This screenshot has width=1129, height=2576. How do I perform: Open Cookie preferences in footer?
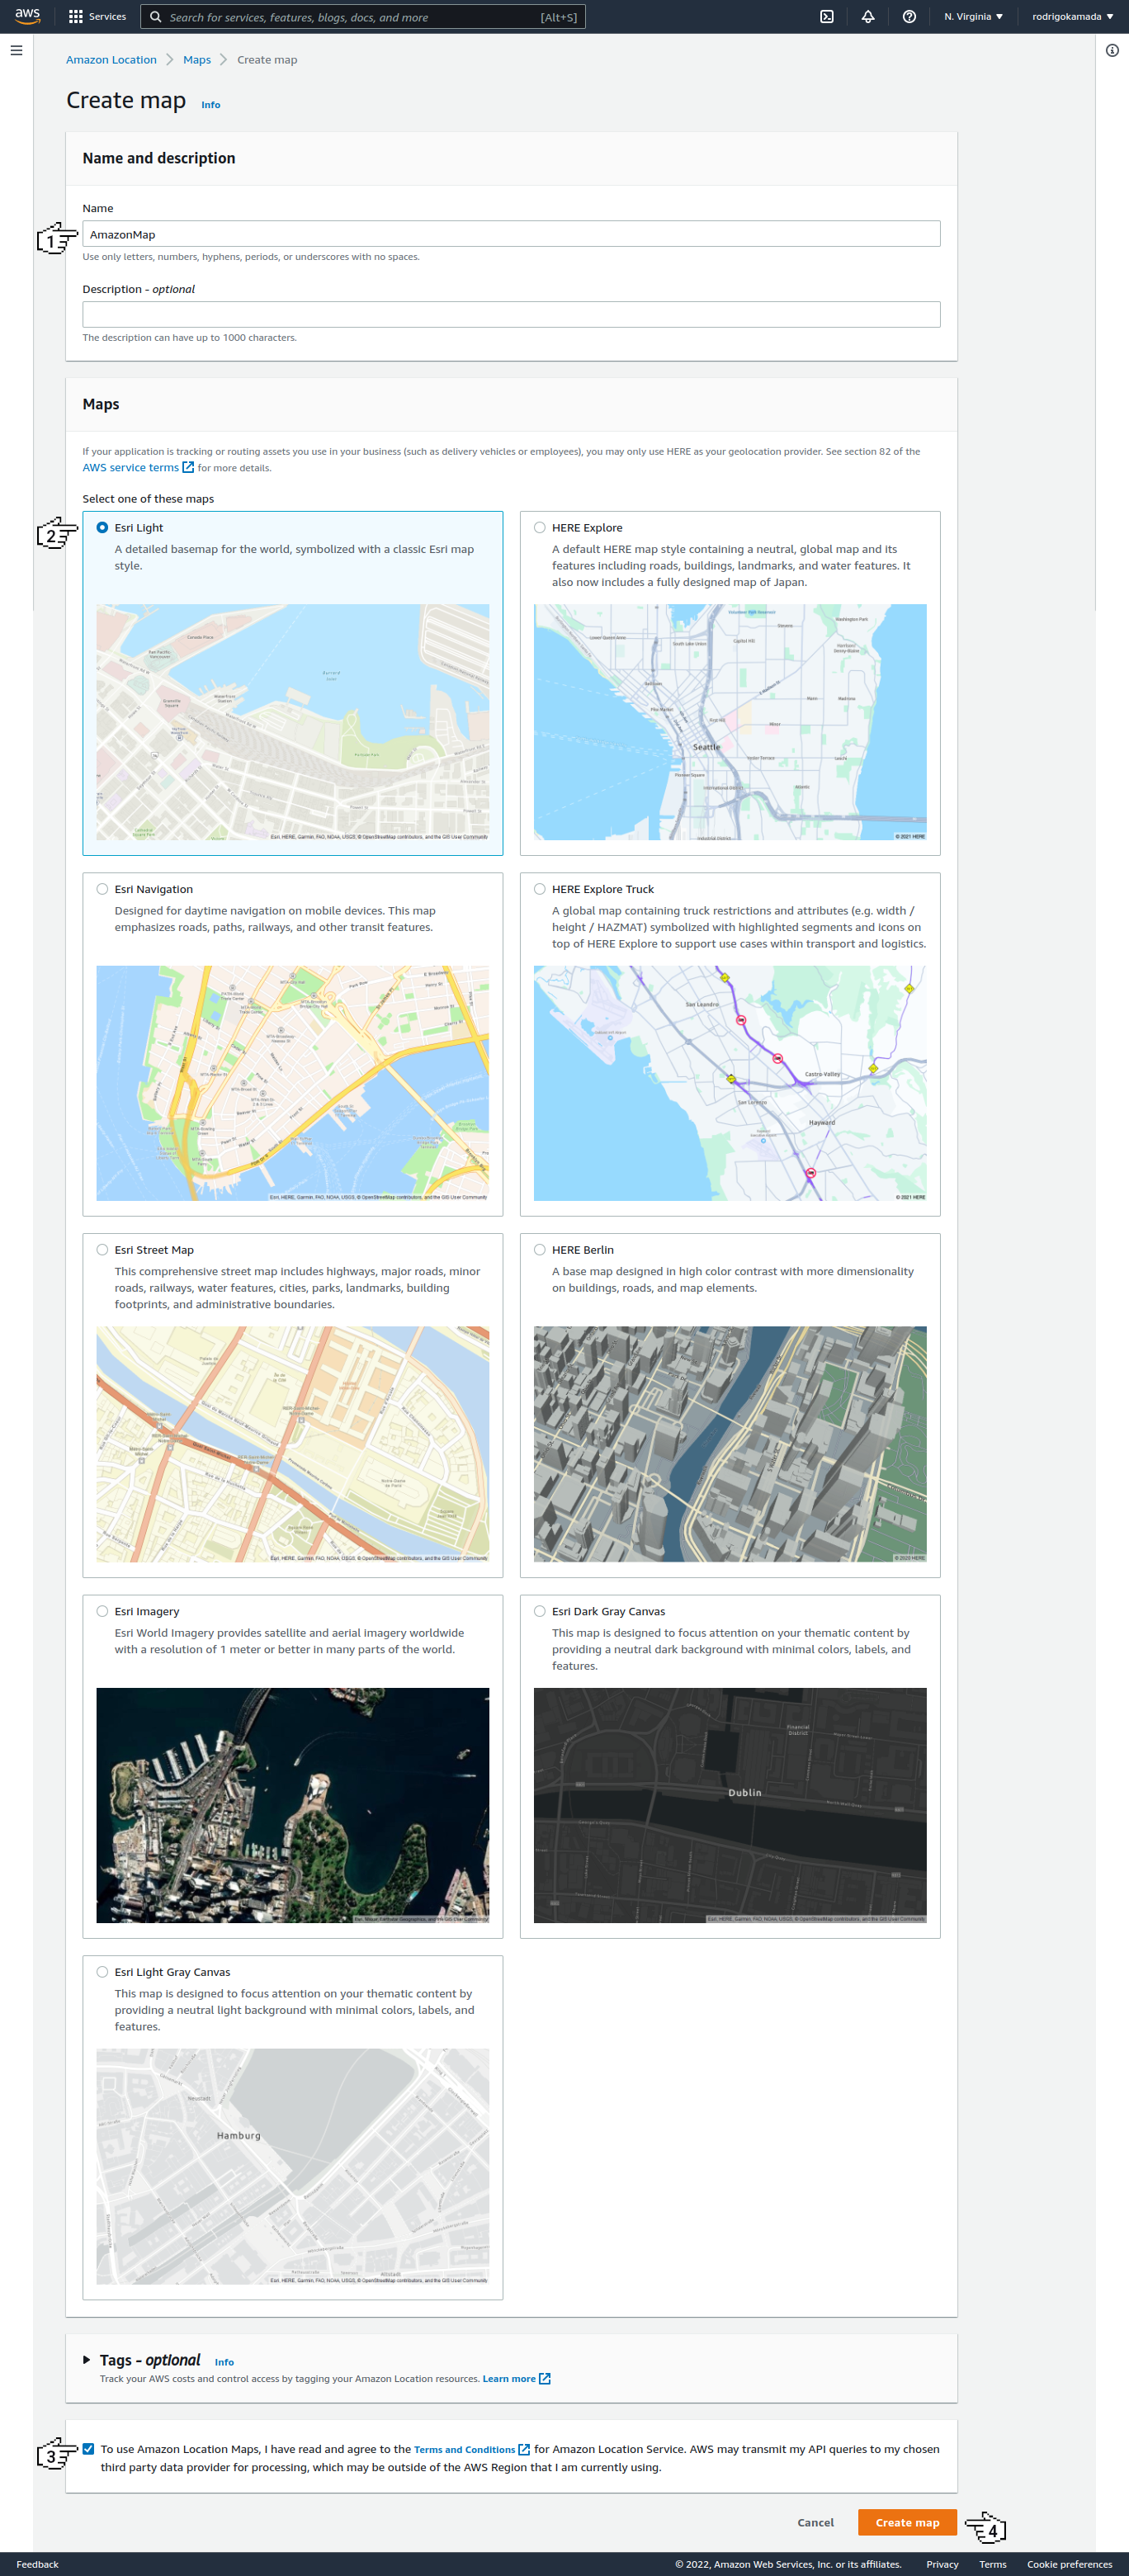tap(1069, 2564)
